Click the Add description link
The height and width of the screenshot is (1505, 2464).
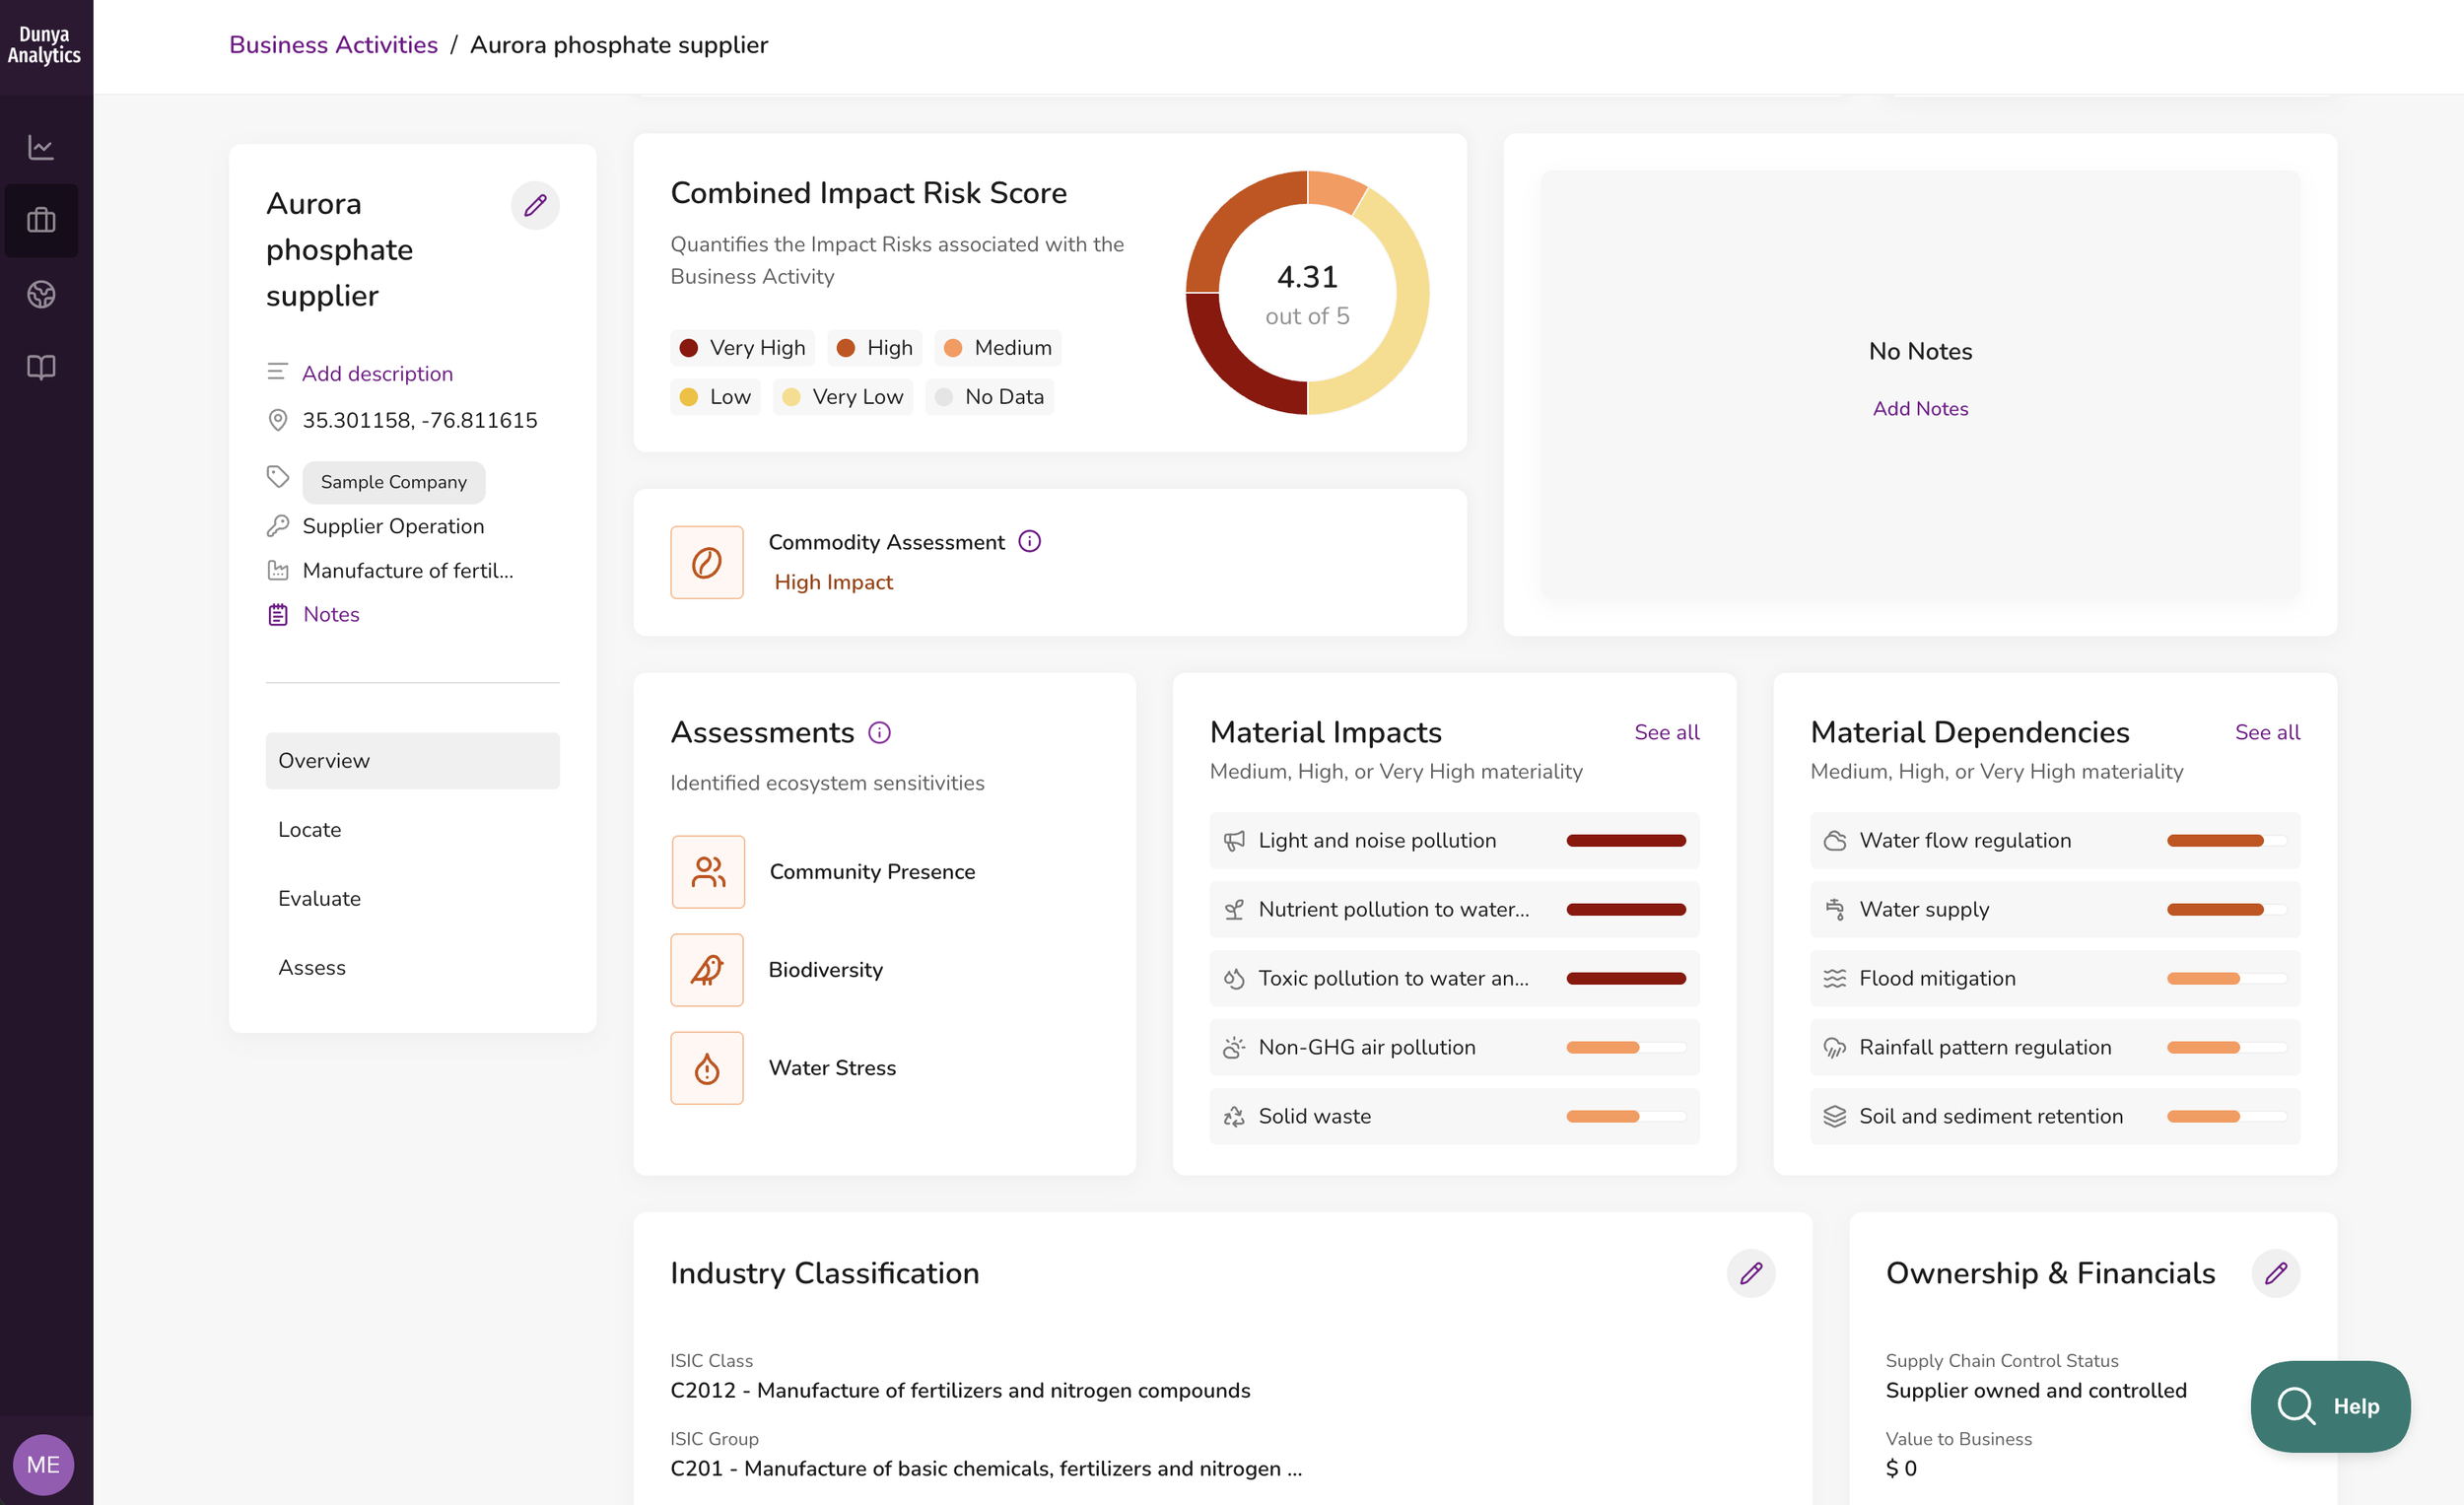pos(377,373)
